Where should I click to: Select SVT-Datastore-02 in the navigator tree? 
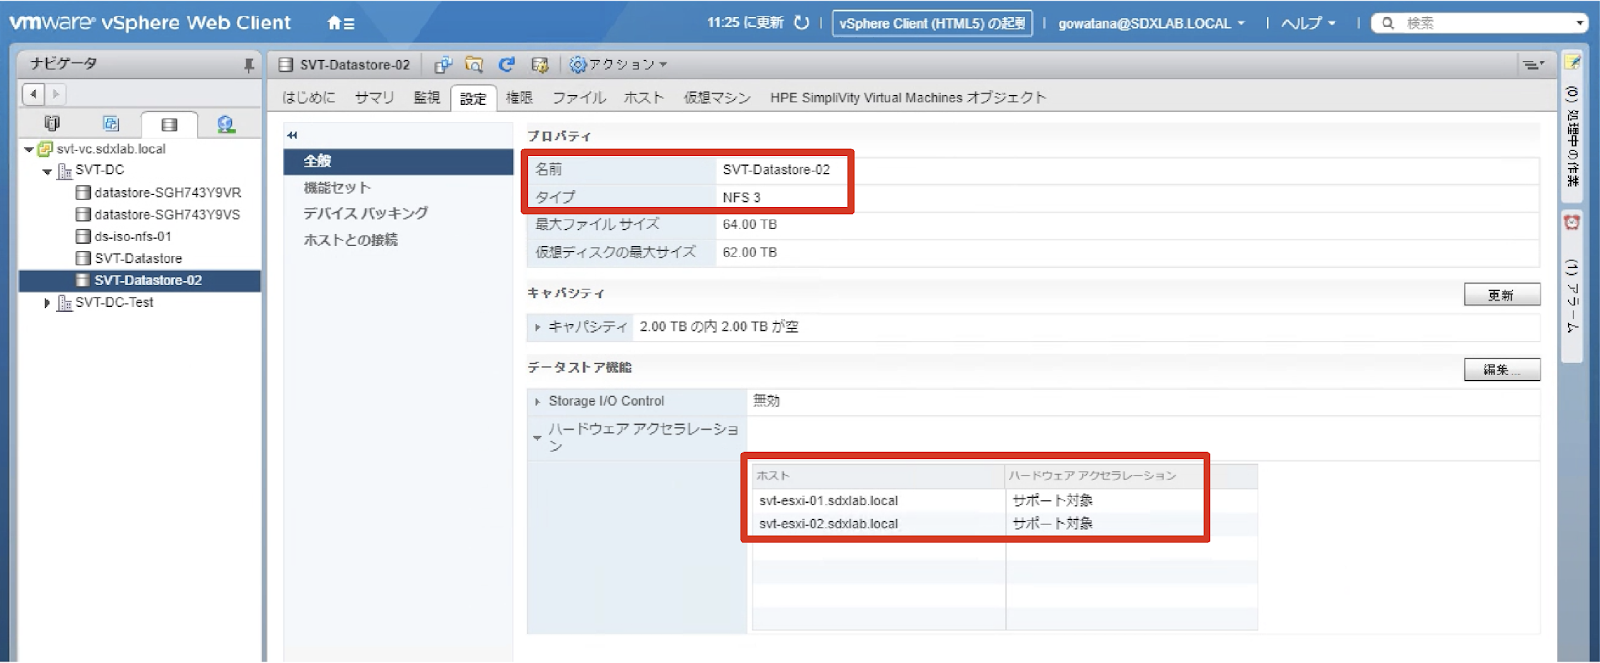pyautogui.click(x=140, y=281)
